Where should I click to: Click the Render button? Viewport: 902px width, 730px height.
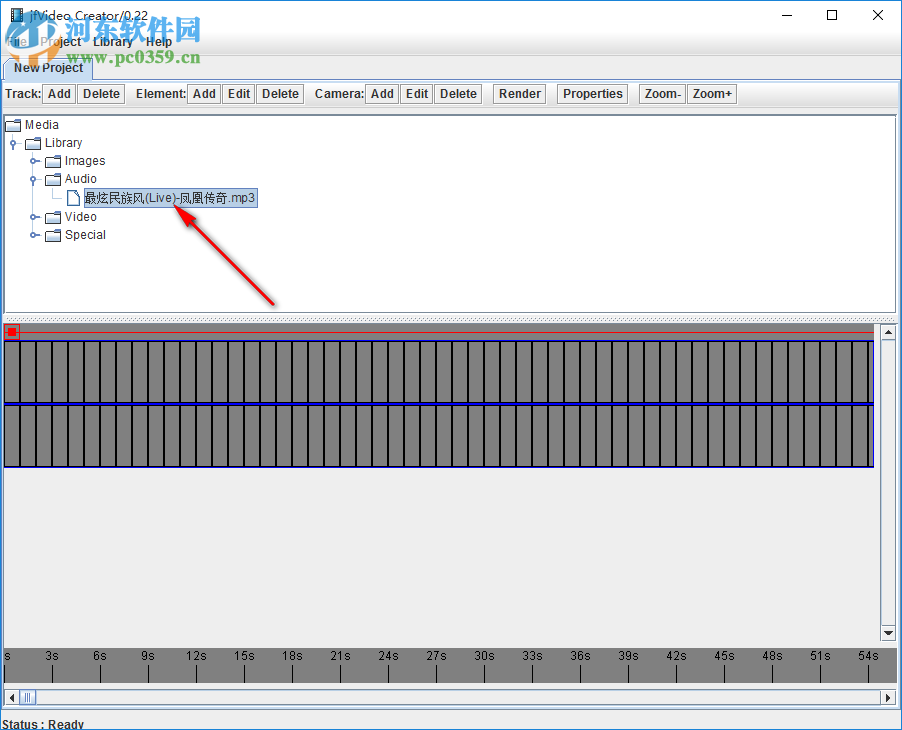click(x=519, y=93)
